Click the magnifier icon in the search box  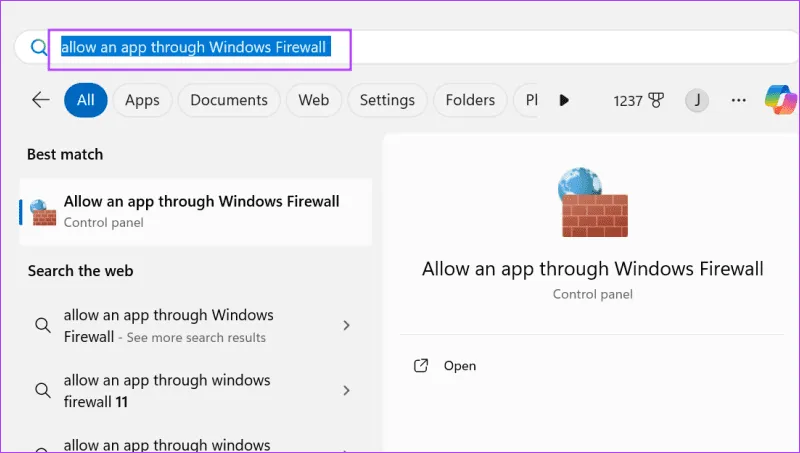(x=38, y=47)
